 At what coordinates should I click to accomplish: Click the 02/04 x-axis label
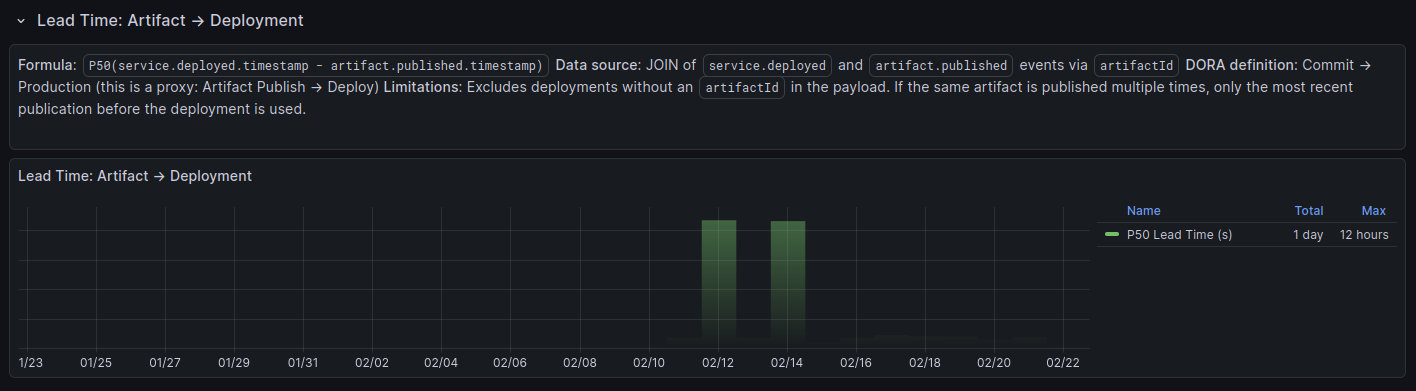tap(440, 362)
